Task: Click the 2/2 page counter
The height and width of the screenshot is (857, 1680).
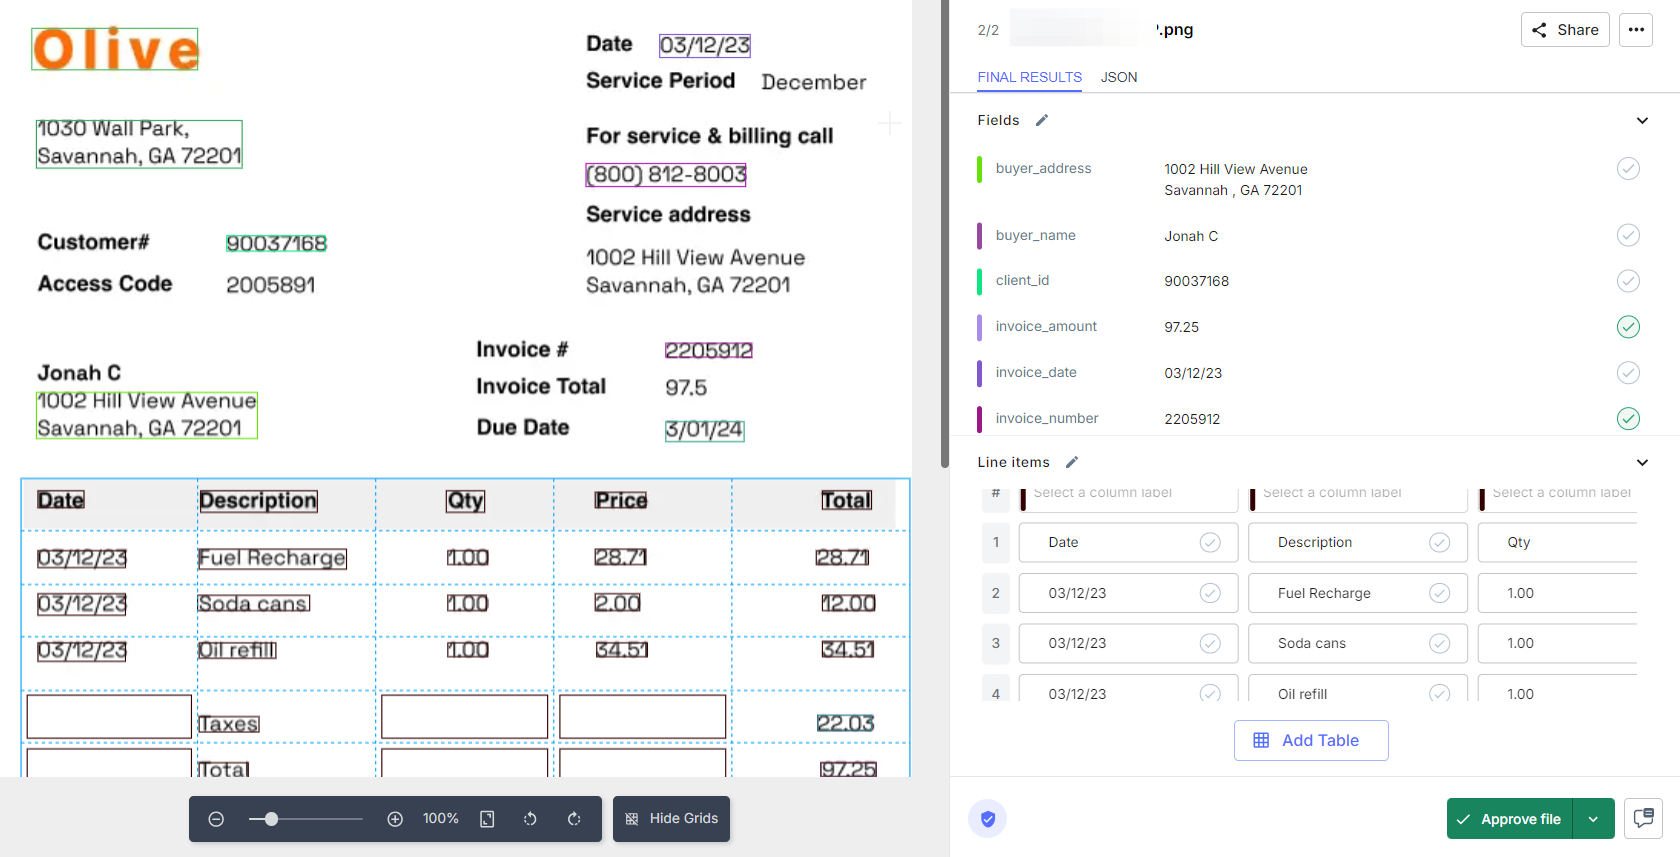Action: point(988,30)
